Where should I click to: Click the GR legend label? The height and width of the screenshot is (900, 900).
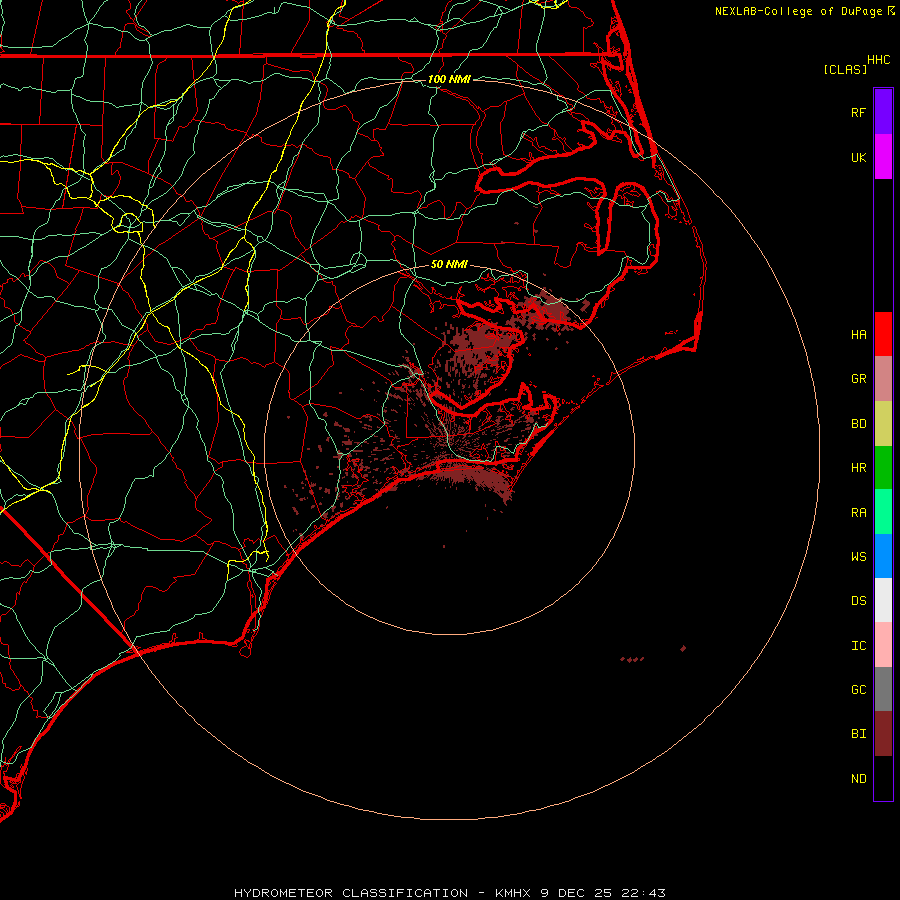pyautogui.click(x=858, y=379)
